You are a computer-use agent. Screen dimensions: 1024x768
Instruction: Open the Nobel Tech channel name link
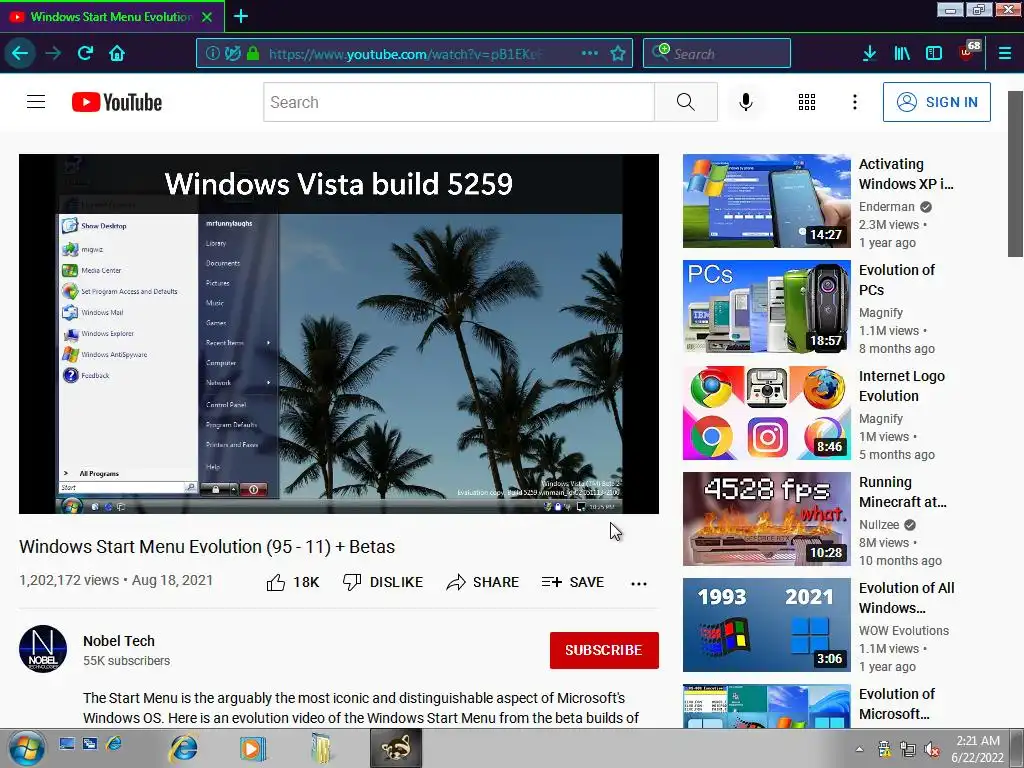point(119,641)
